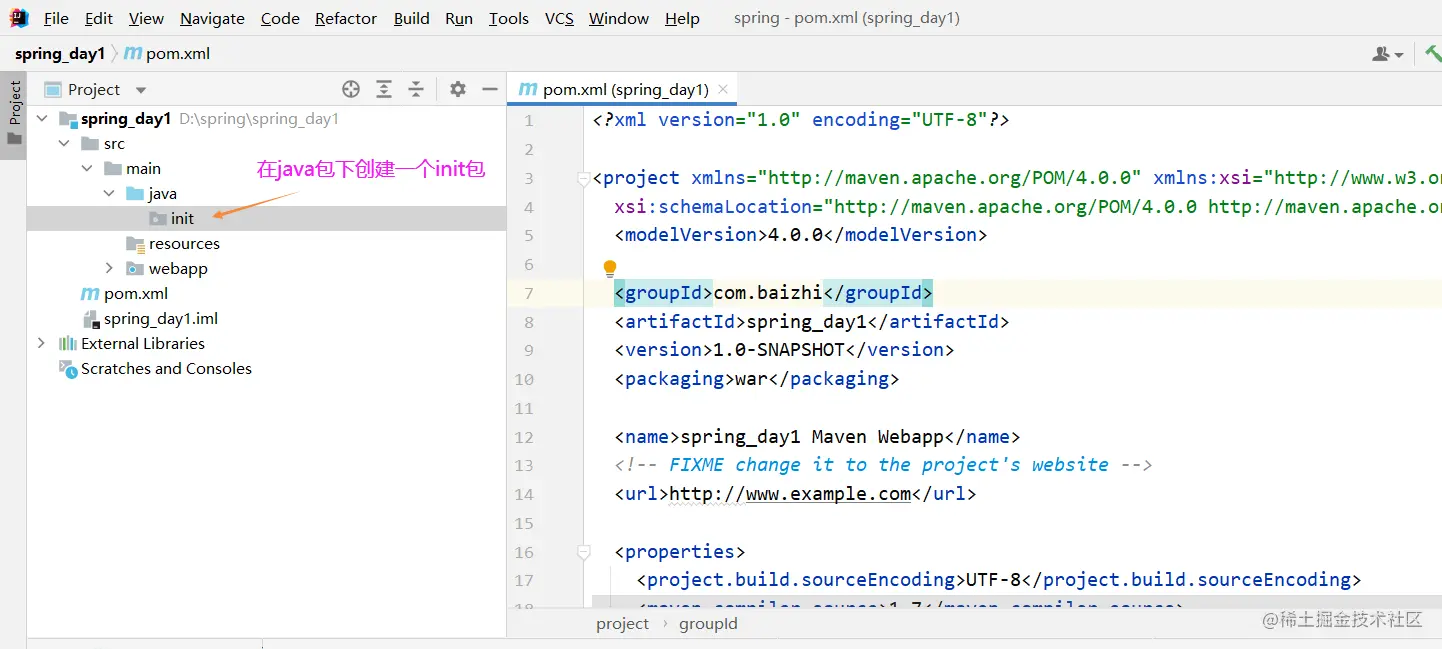1442x649 pixels.
Task: Click the webapp folder icon
Action: pos(135,268)
